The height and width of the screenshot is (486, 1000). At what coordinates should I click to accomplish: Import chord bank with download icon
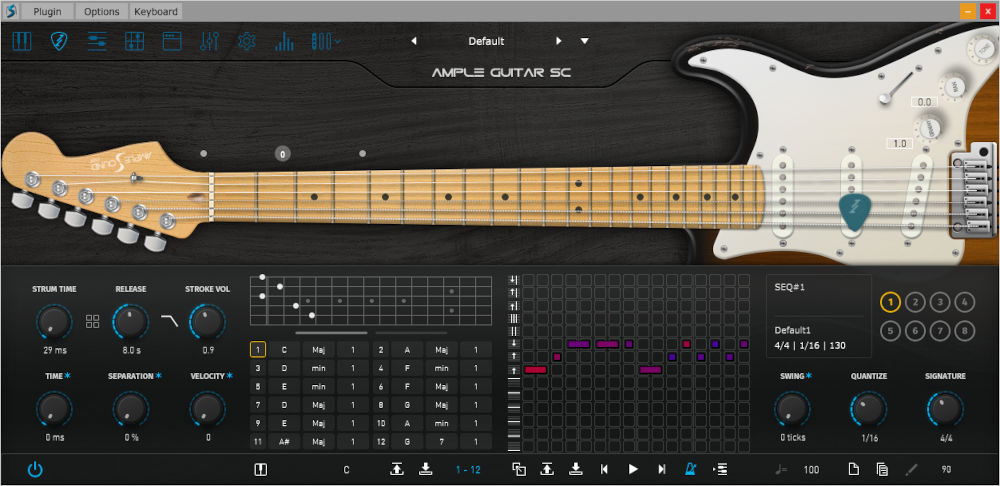point(425,469)
